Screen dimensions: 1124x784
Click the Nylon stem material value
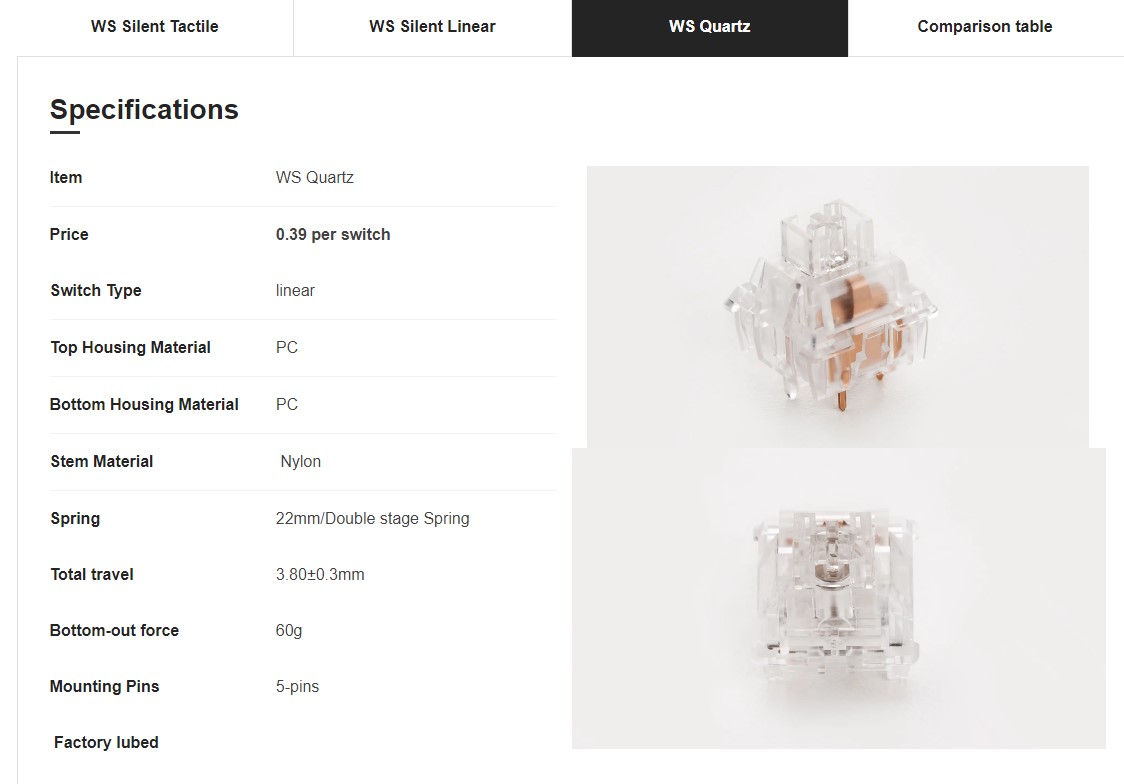(300, 462)
